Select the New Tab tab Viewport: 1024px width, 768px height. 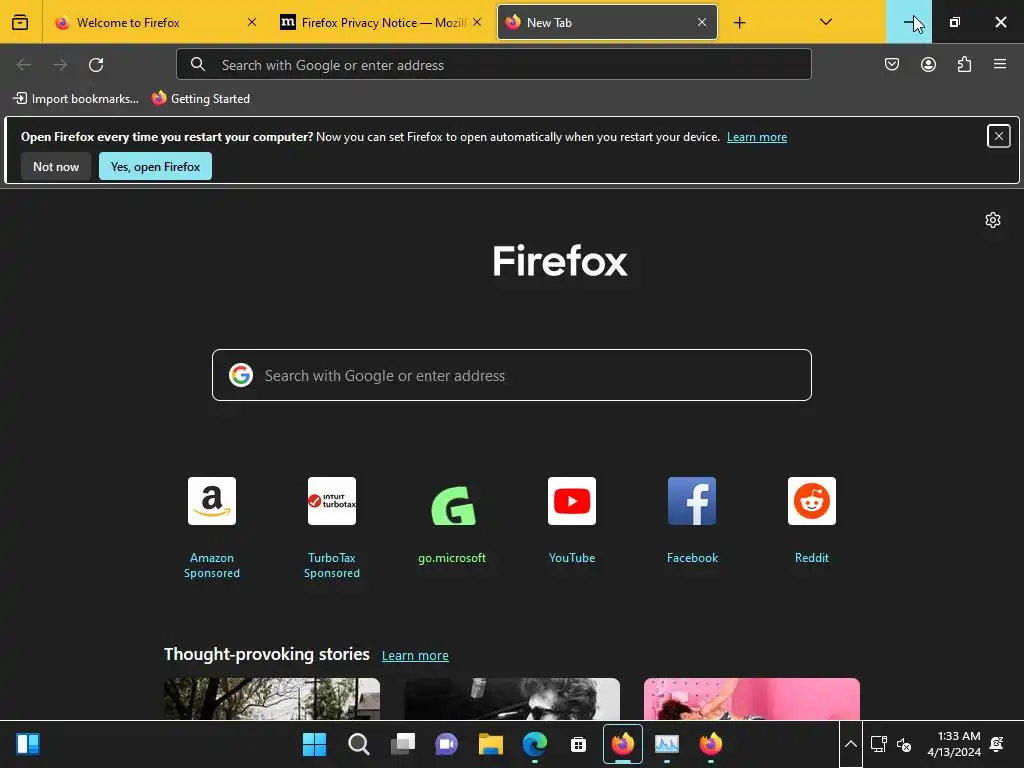607,22
